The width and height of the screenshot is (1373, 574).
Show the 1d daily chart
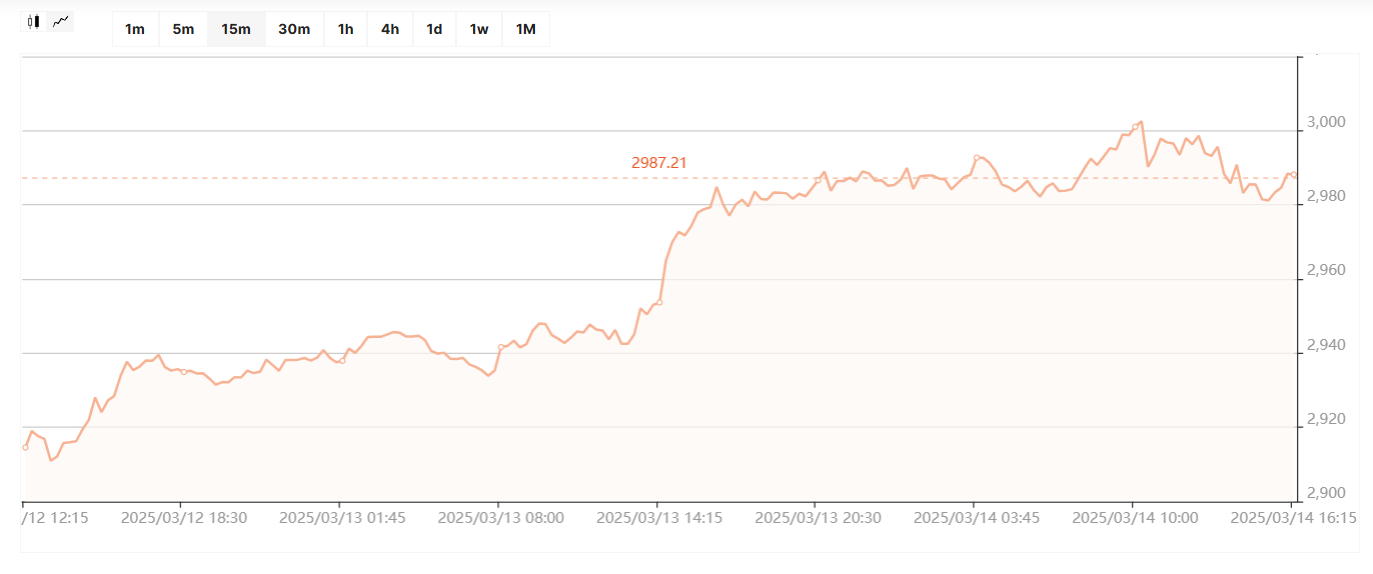(434, 29)
